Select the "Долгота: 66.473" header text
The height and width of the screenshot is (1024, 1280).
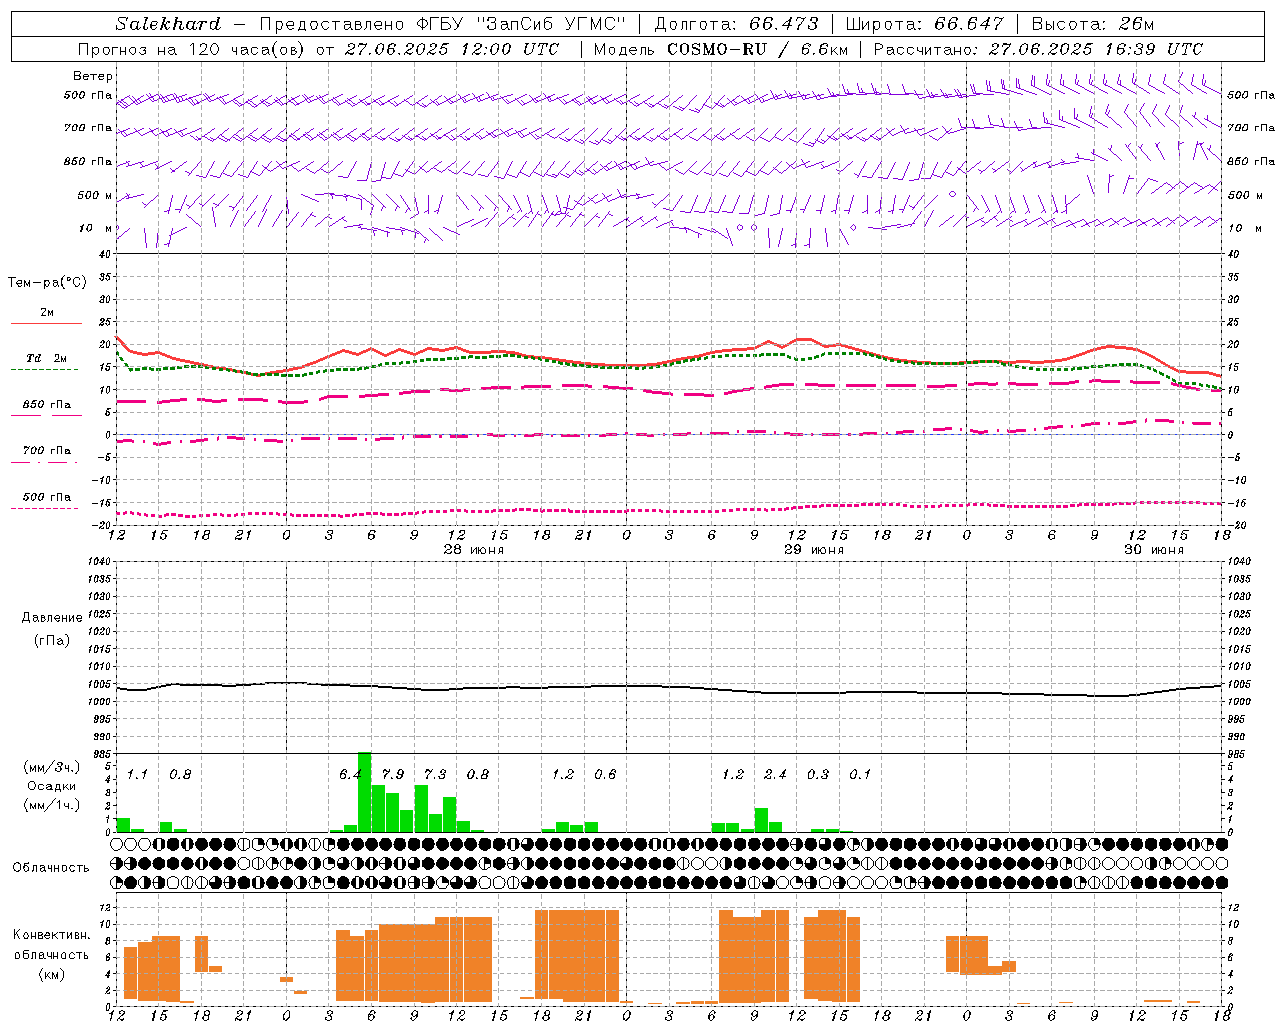coord(736,24)
